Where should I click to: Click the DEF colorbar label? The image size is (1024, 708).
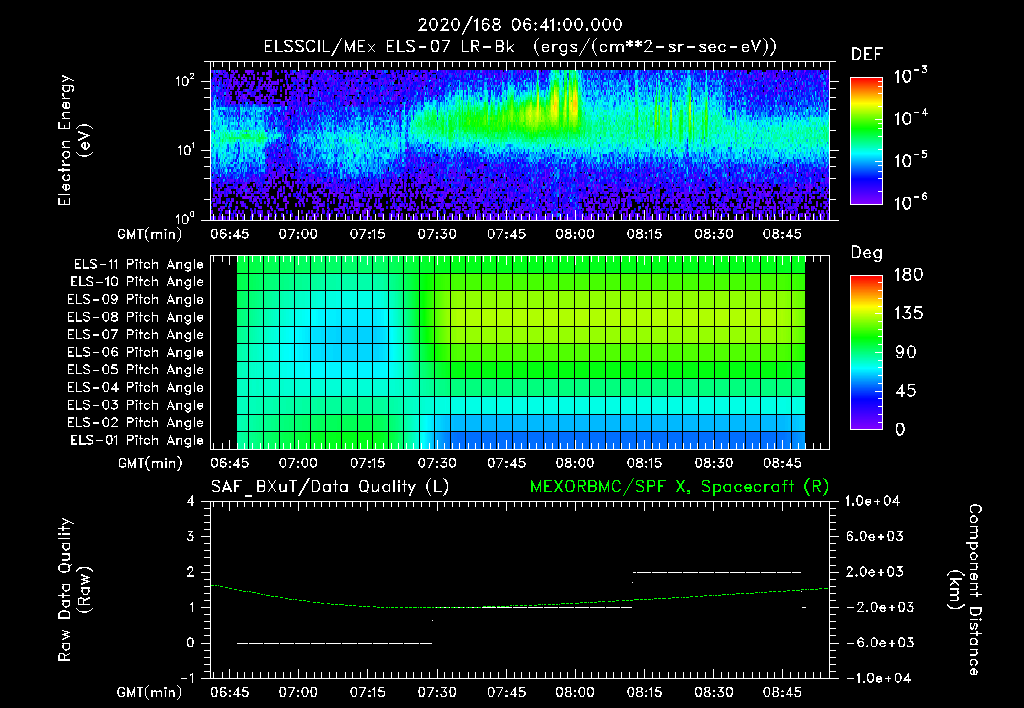[x=867, y=55]
